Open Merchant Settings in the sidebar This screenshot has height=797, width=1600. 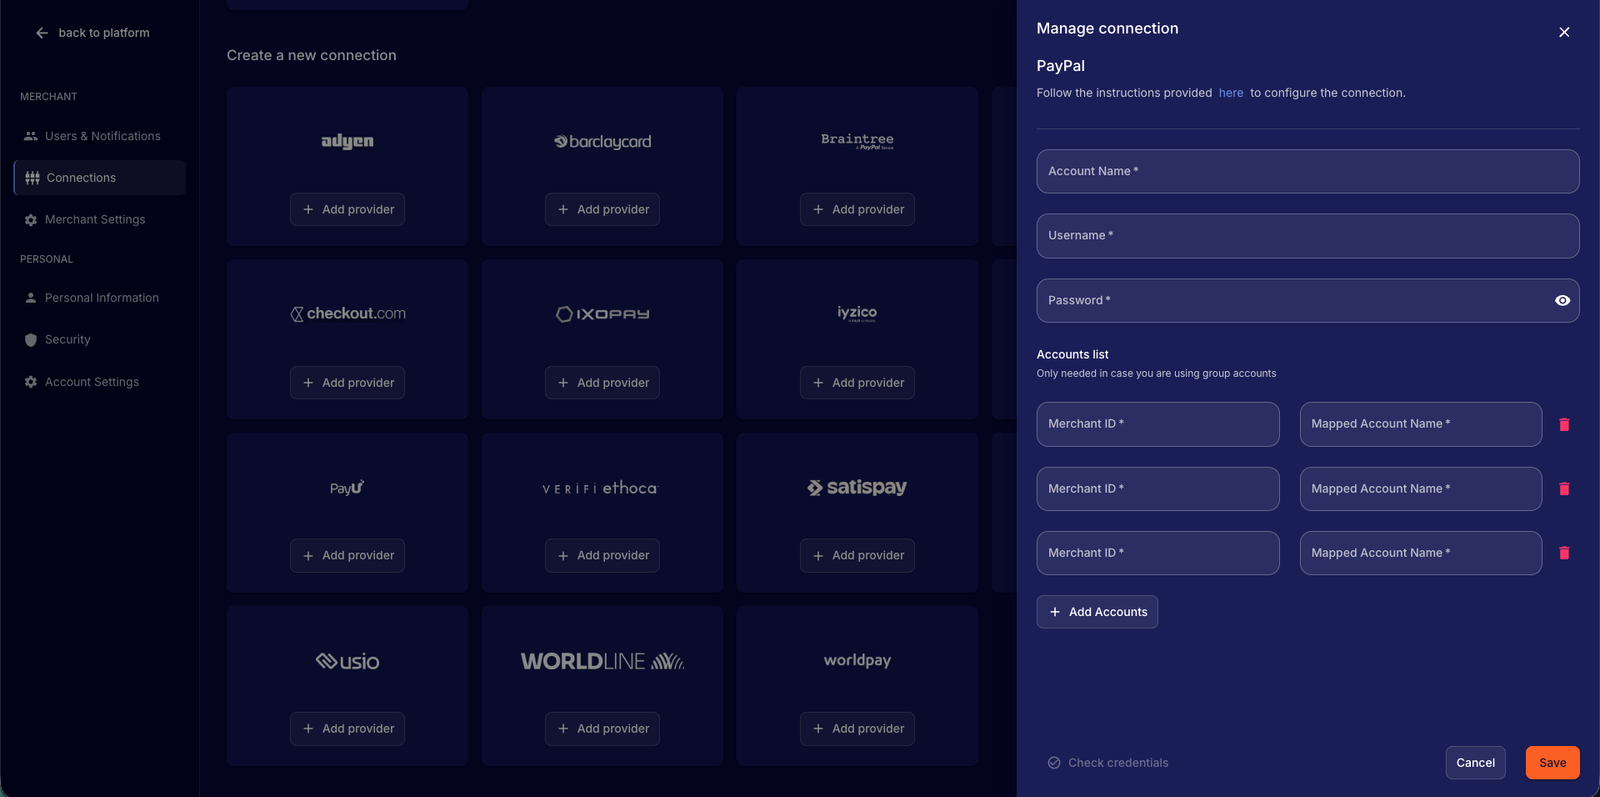pos(100,220)
